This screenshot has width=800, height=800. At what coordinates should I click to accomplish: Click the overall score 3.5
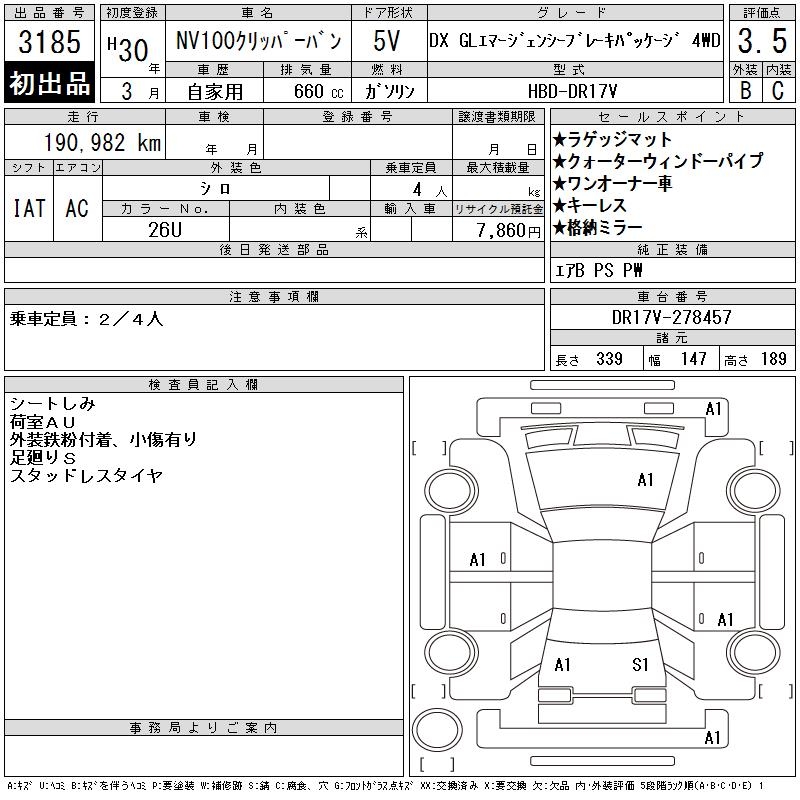762,41
